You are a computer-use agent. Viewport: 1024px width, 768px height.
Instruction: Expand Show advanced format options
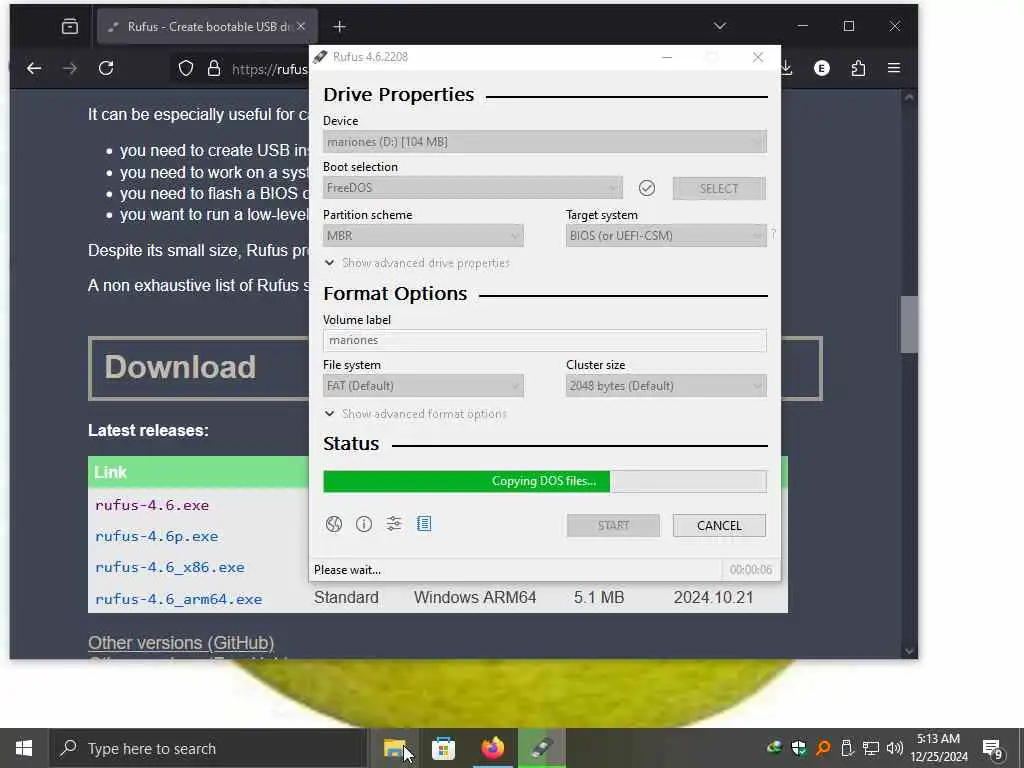point(415,414)
